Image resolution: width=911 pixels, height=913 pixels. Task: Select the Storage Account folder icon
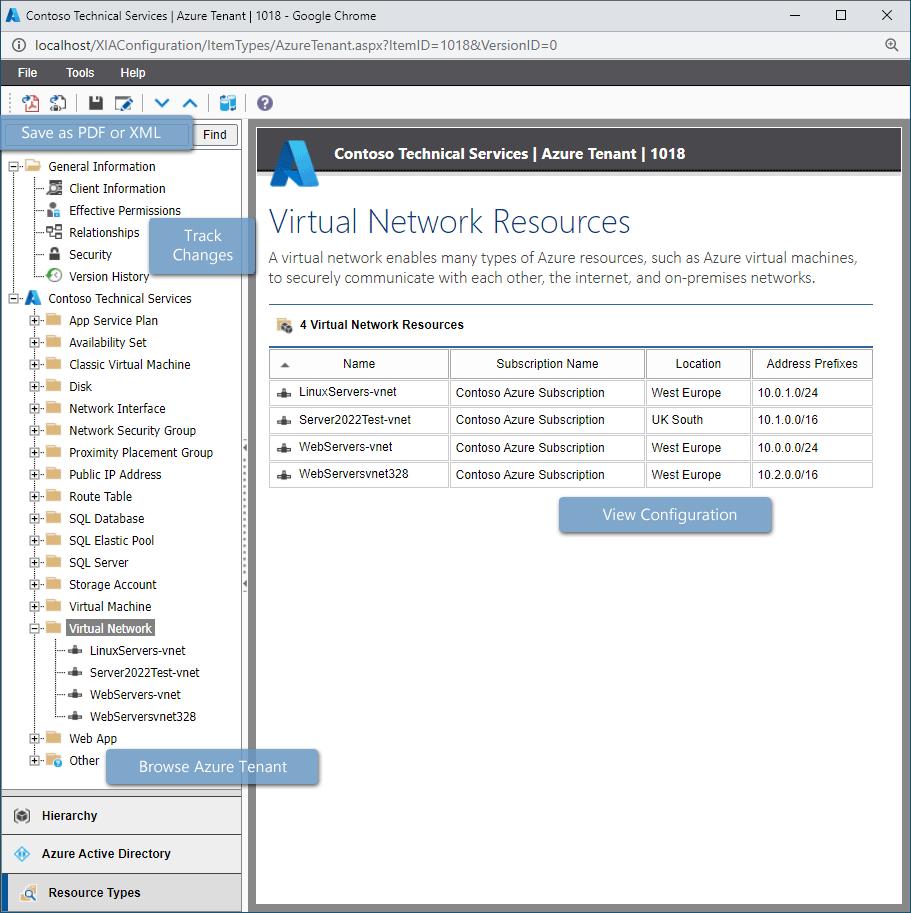pyautogui.click(x=54, y=583)
